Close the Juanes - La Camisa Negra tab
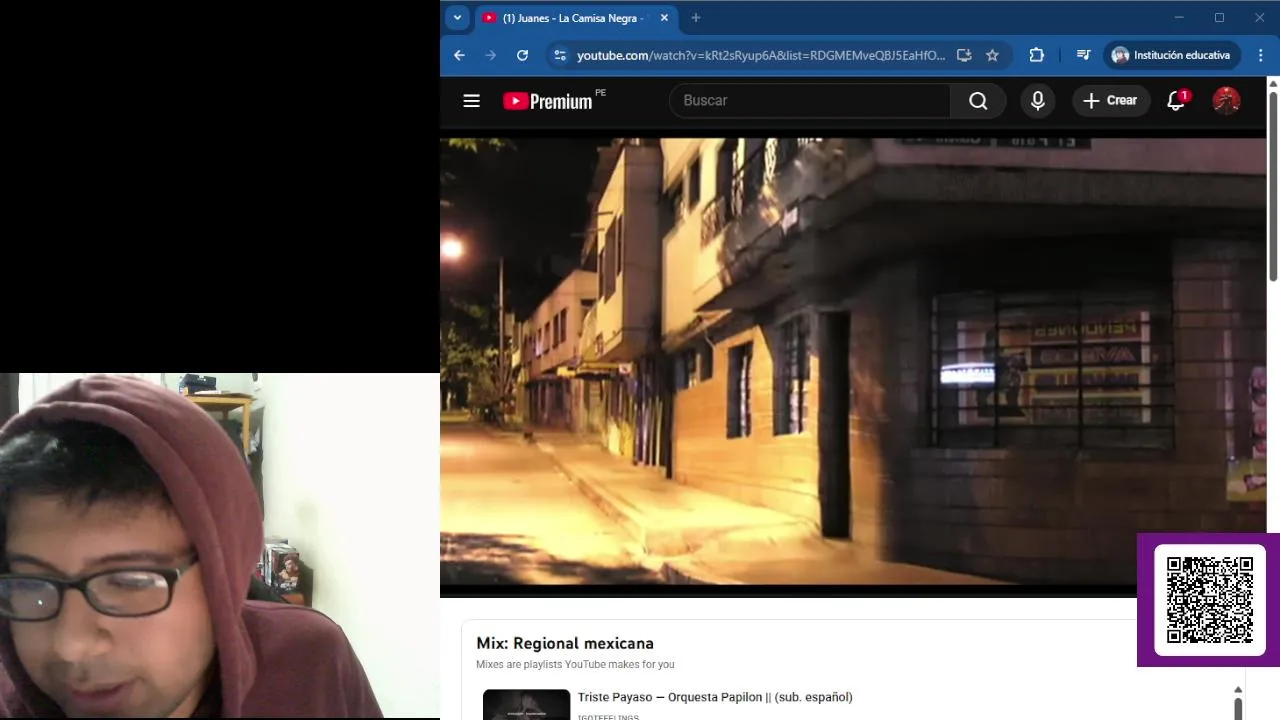The image size is (1280, 720). tap(664, 18)
